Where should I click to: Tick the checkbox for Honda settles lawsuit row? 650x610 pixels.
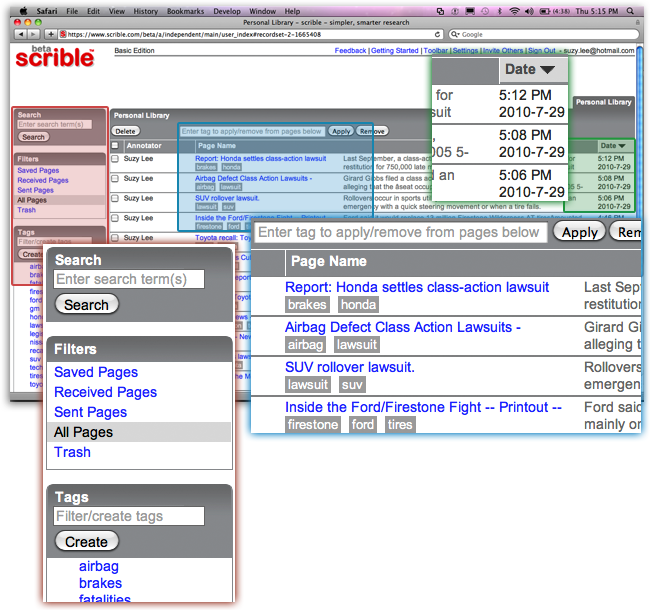[115, 159]
